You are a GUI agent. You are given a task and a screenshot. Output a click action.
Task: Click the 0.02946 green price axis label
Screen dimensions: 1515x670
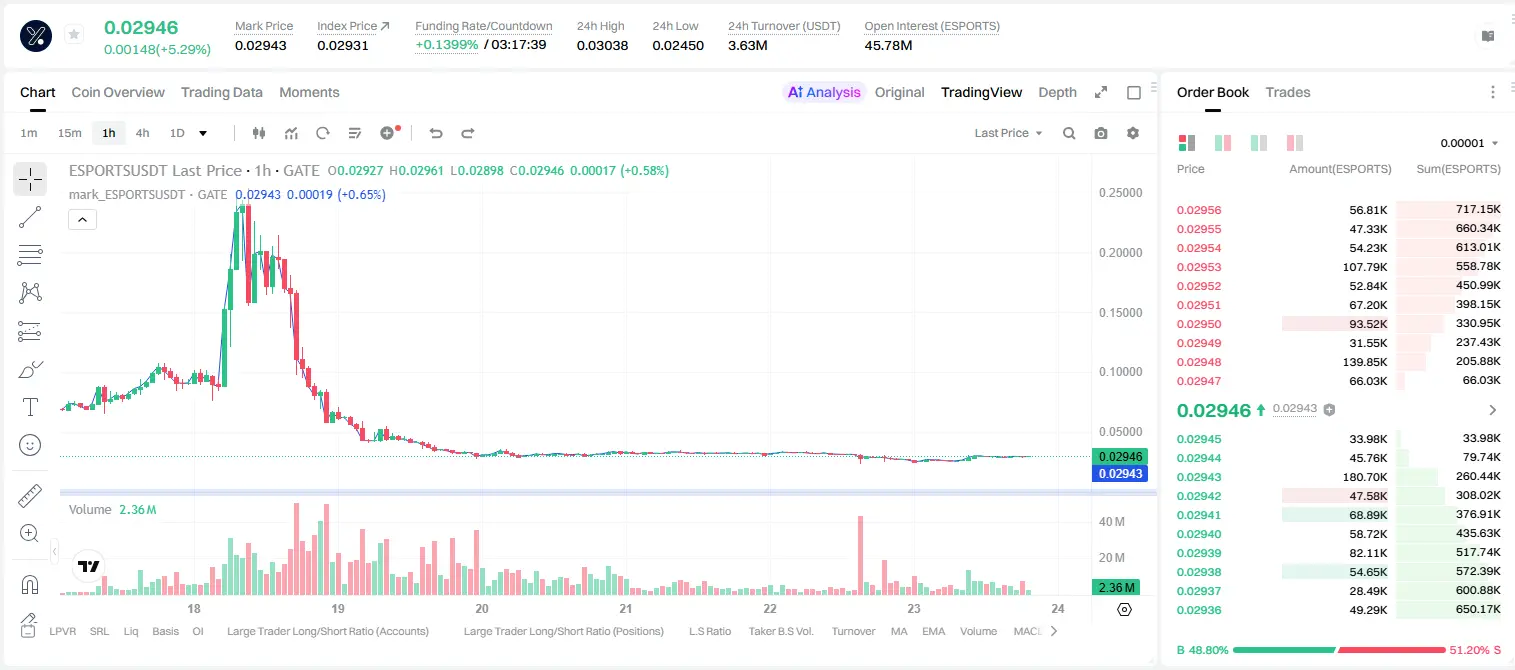[x=1119, y=456]
